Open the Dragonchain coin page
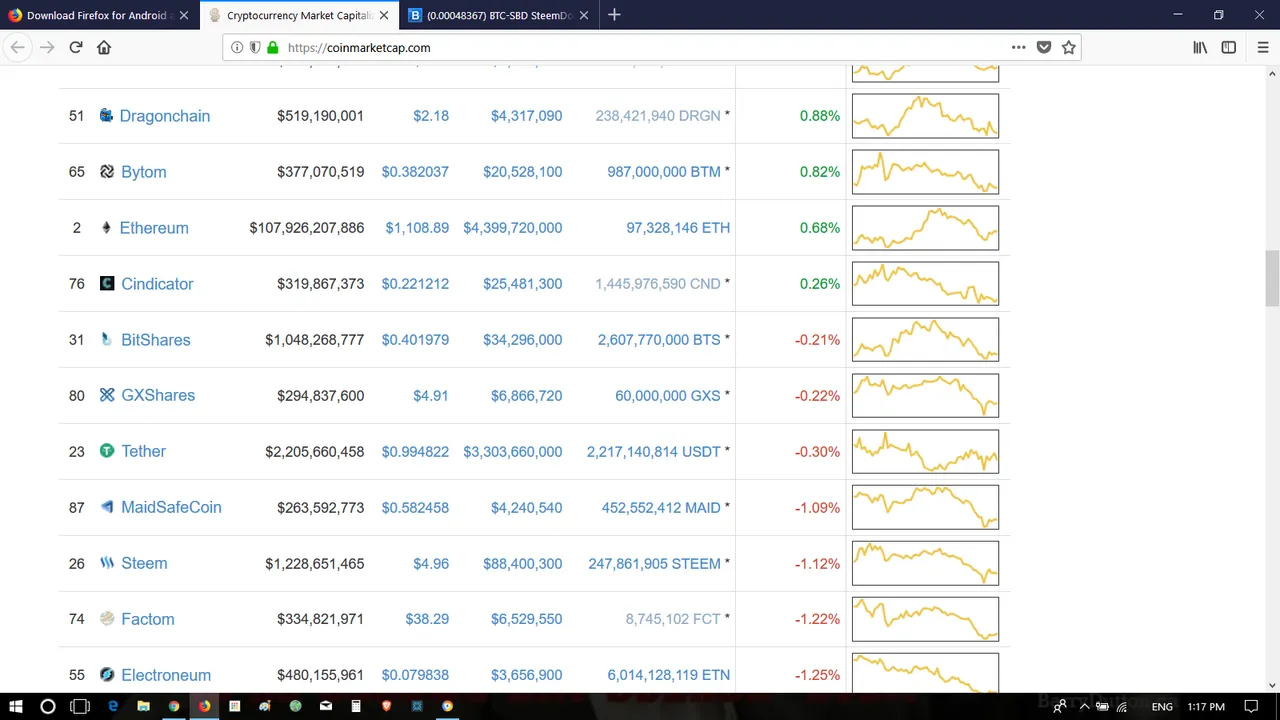This screenshot has height=720, width=1280. pyautogui.click(x=165, y=116)
